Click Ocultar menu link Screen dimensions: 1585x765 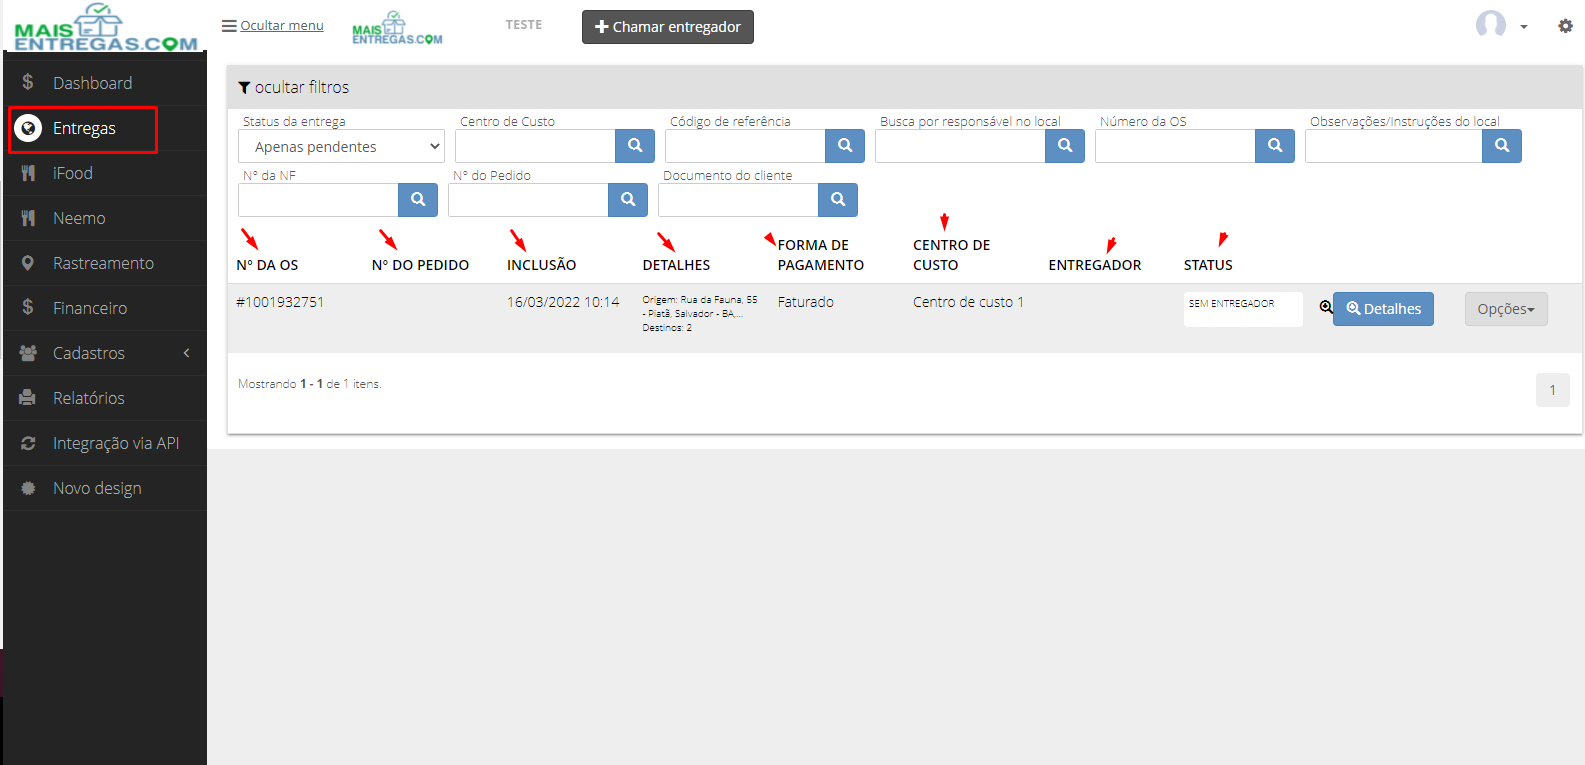[x=273, y=26]
